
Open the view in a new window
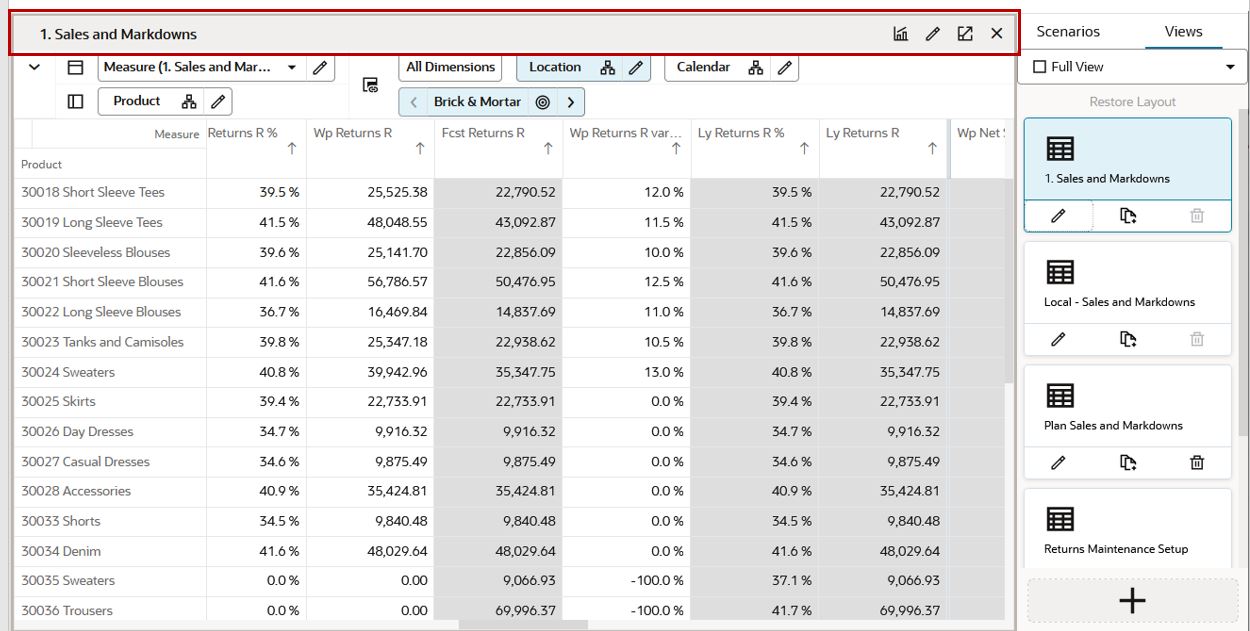pyautogui.click(x=964, y=33)
